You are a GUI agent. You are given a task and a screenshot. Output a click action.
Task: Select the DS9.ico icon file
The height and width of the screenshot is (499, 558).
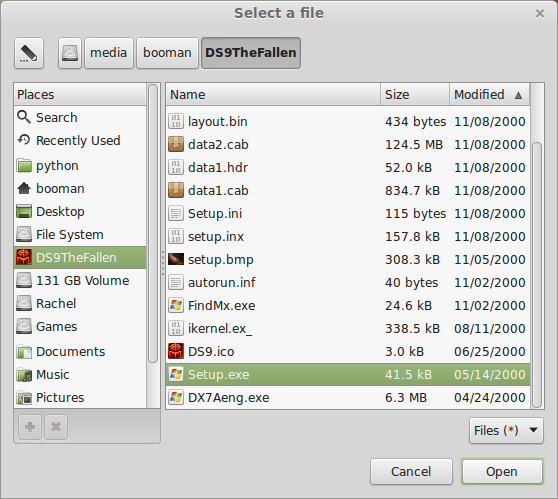point(348,352)
